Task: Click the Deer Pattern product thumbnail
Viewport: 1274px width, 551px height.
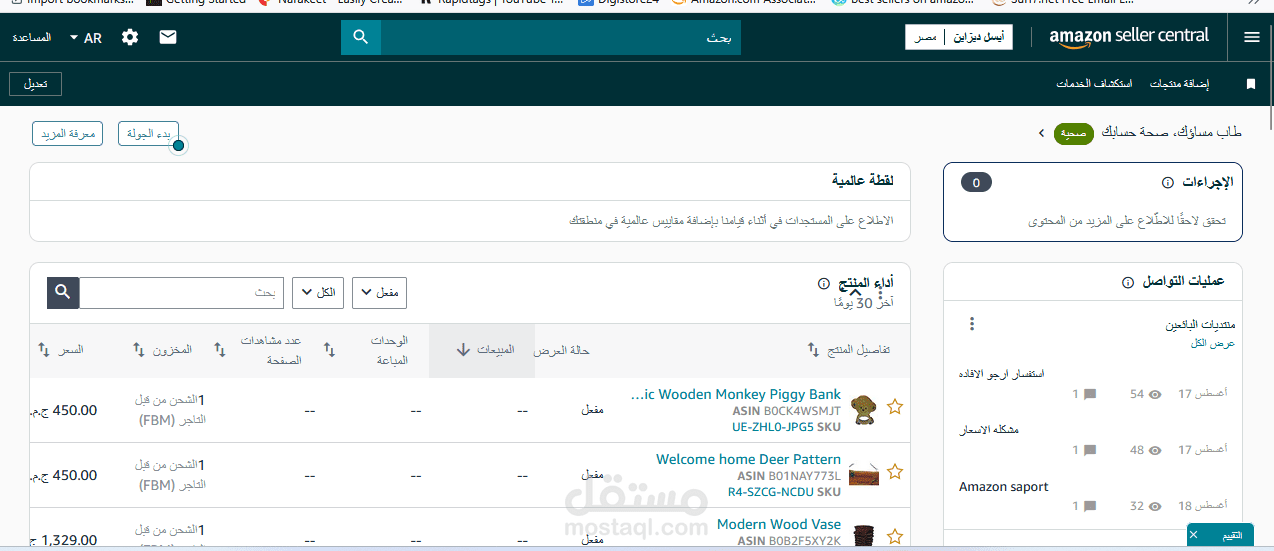Action: point(864,474)
